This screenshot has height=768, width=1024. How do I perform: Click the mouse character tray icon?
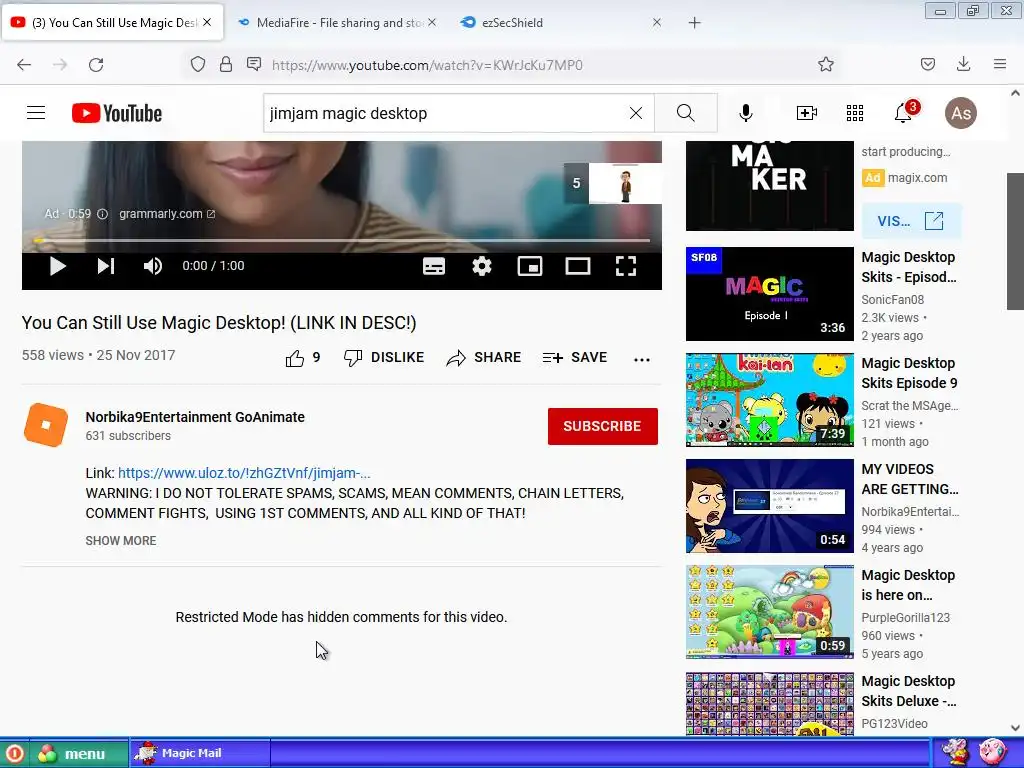click(956, 752)
